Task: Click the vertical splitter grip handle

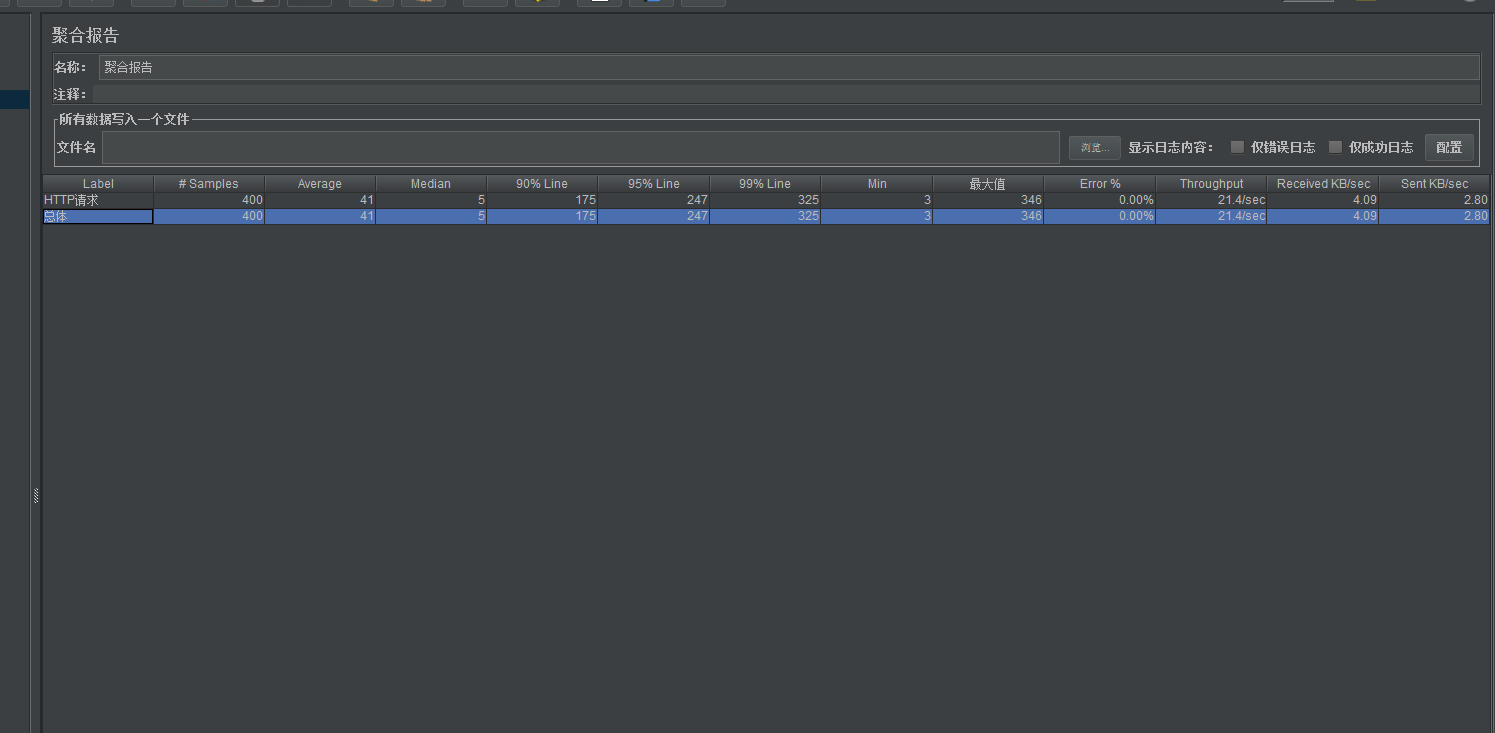Action: [x=36, y=495]
